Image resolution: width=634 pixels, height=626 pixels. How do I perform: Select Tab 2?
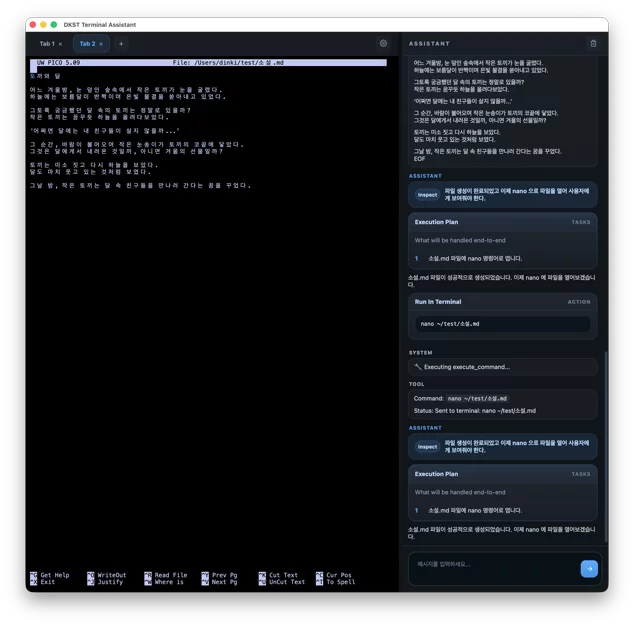(87, 44)
